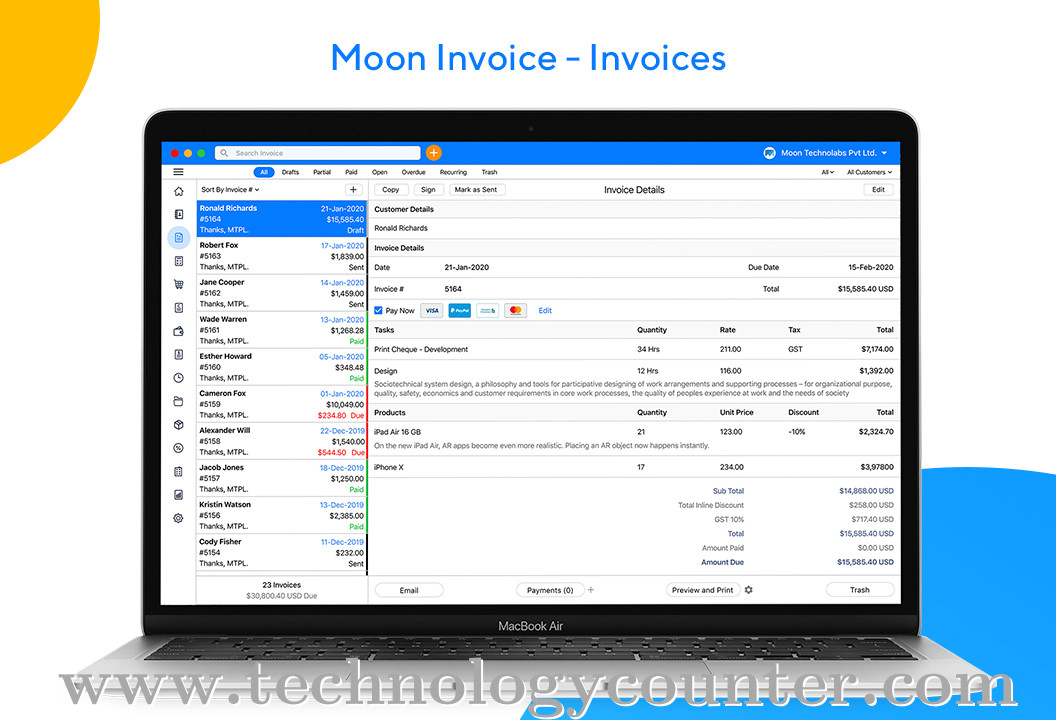Click the blue Edit link beside payment icons
1056x721 pixels.
tap(545, 310)
